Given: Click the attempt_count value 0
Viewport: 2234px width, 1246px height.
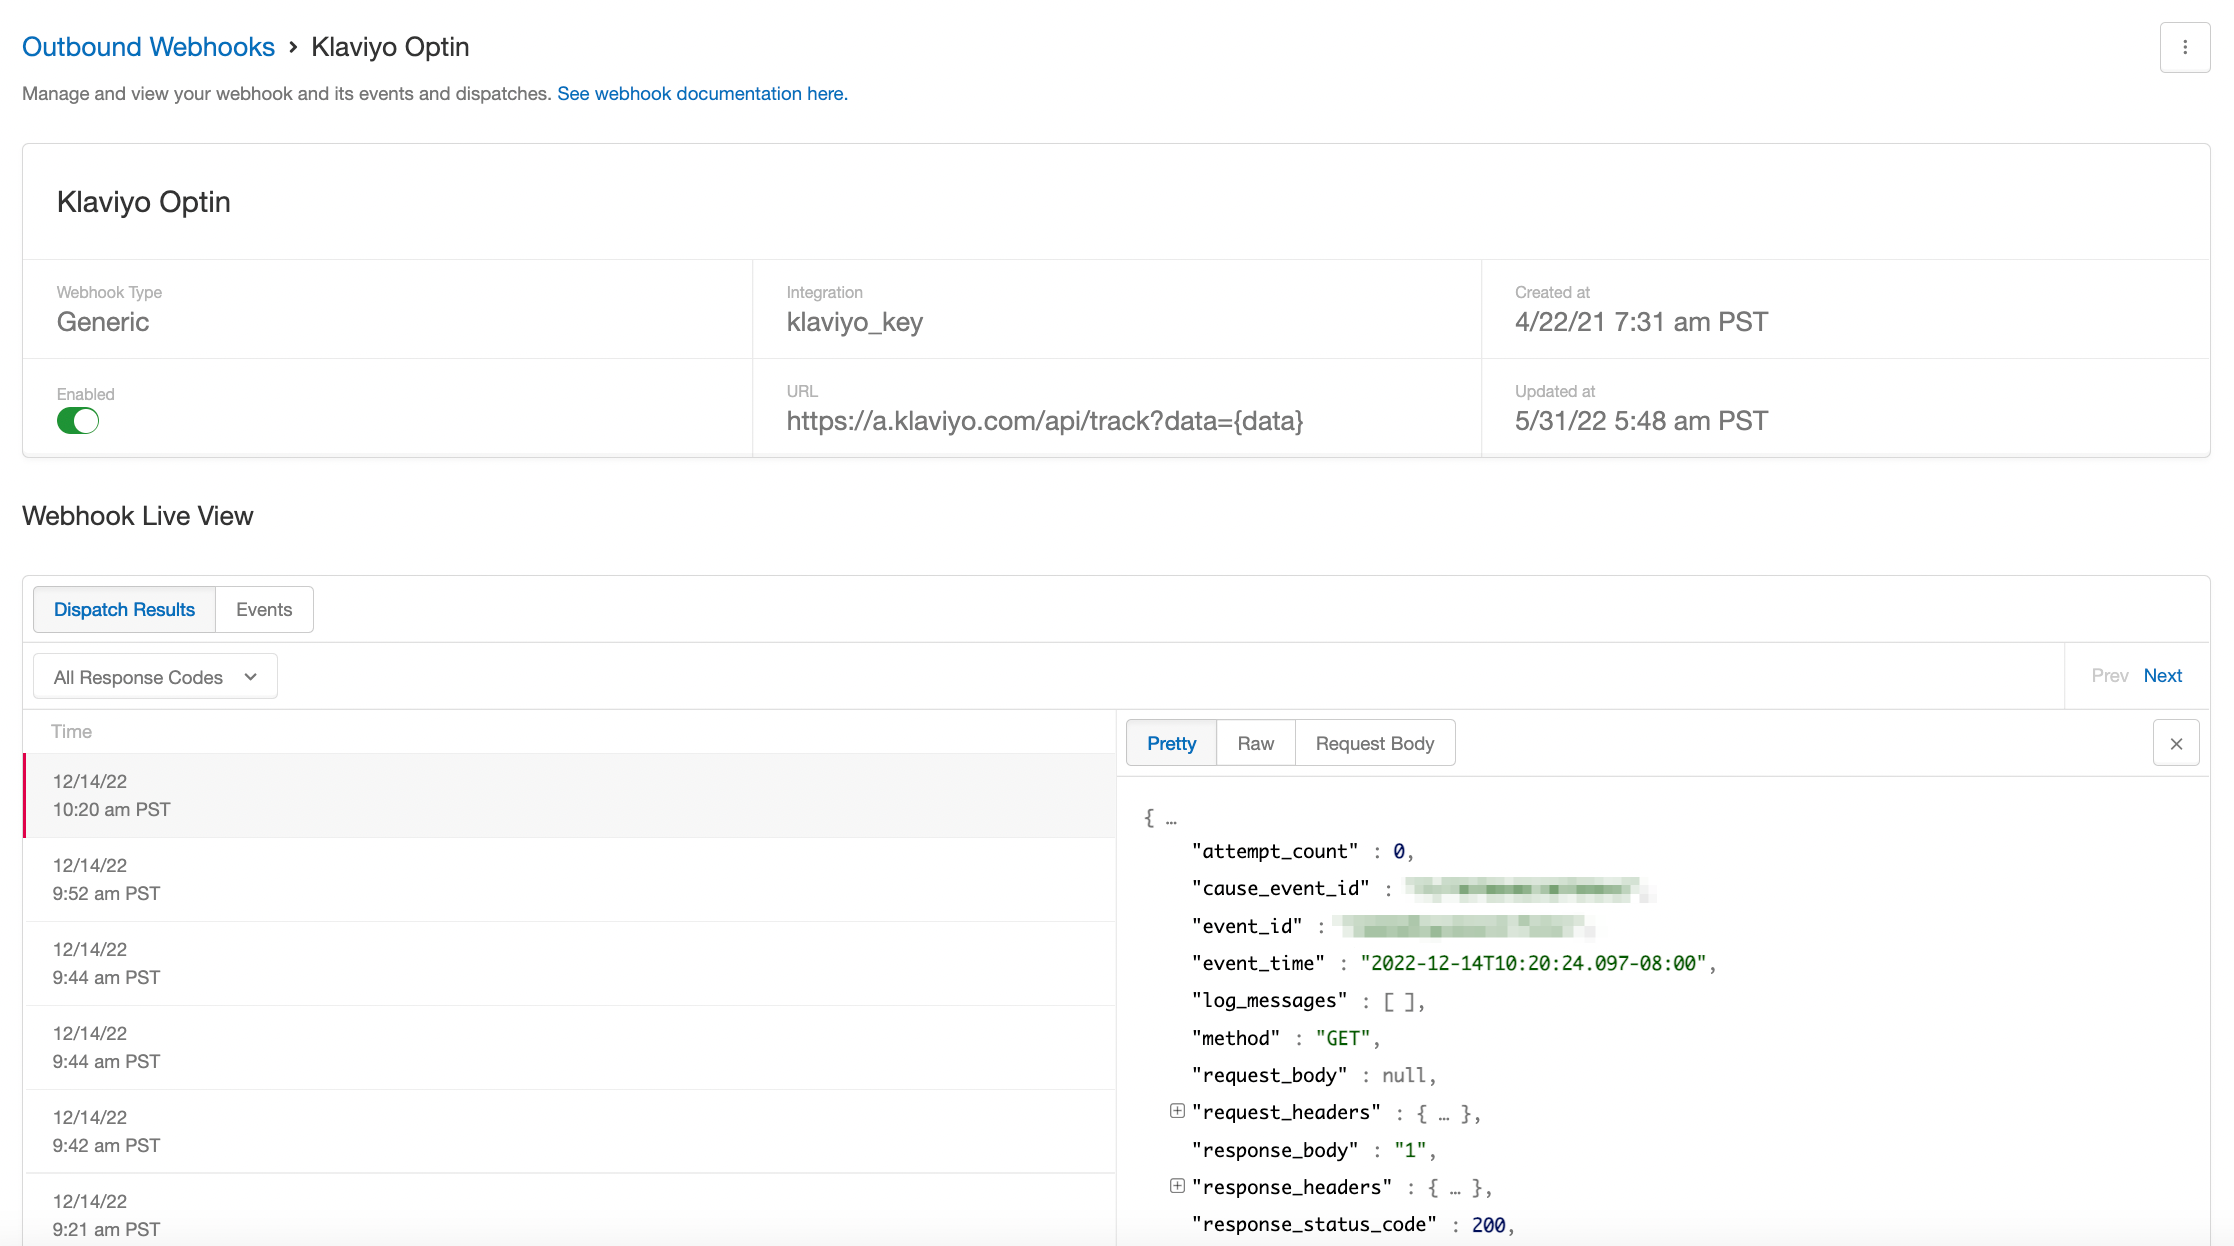Looking at the screenshot, I should (1398, 851).
